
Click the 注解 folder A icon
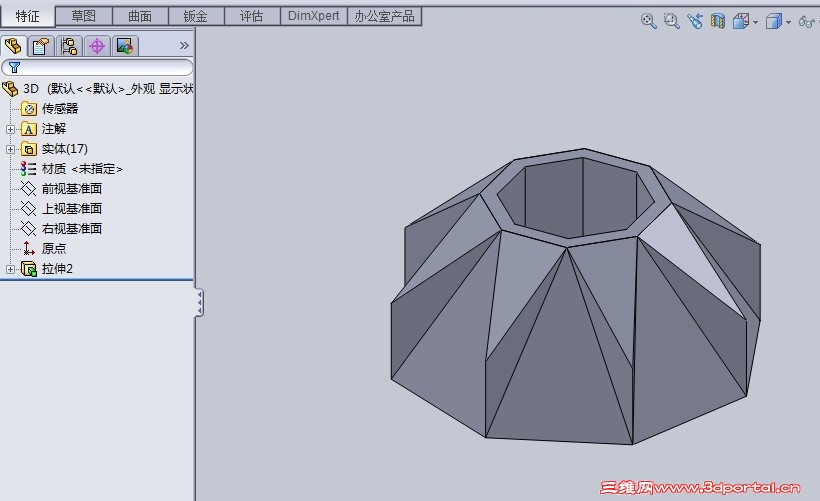pyautogui.click(x=29, y=129)
